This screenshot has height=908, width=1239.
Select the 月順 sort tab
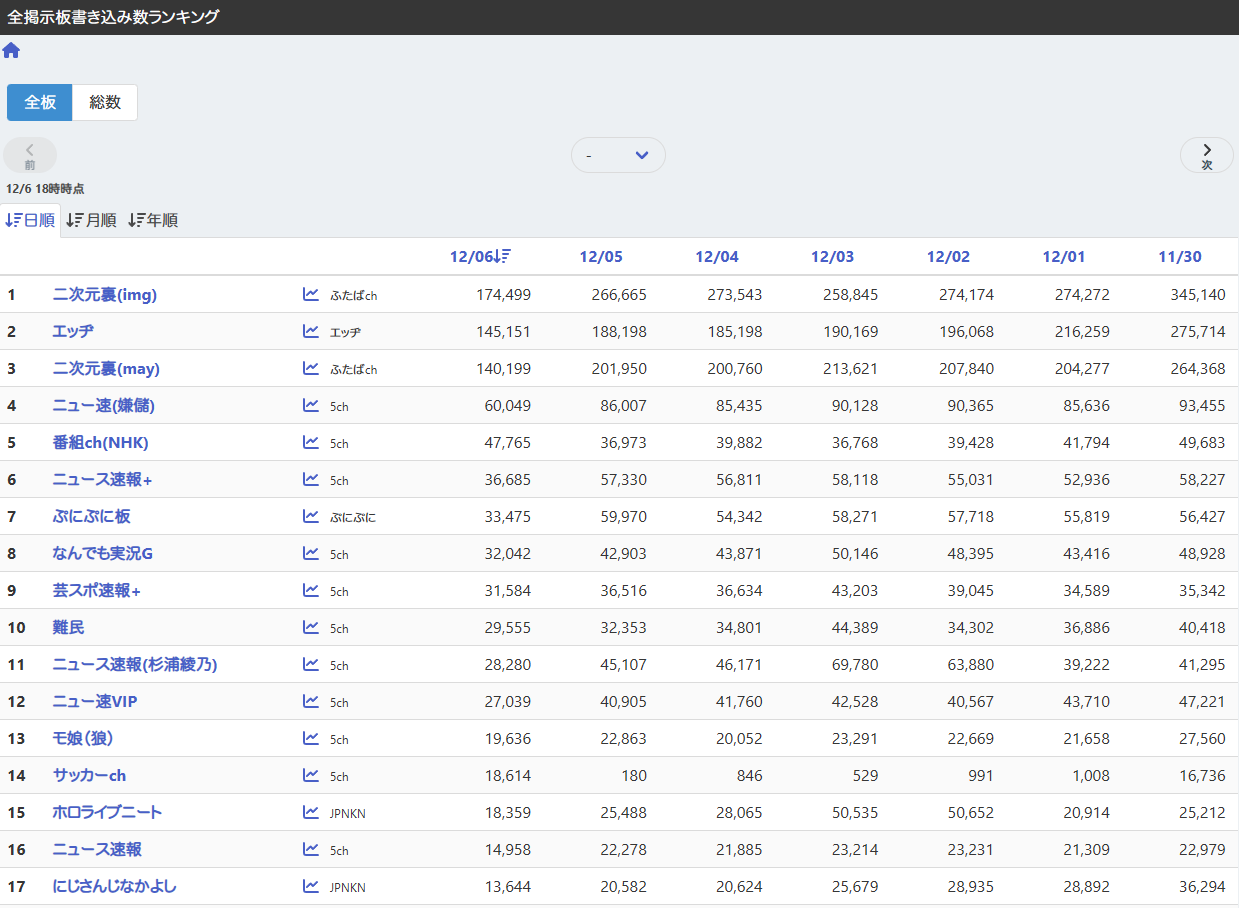(x=91, y=220)
